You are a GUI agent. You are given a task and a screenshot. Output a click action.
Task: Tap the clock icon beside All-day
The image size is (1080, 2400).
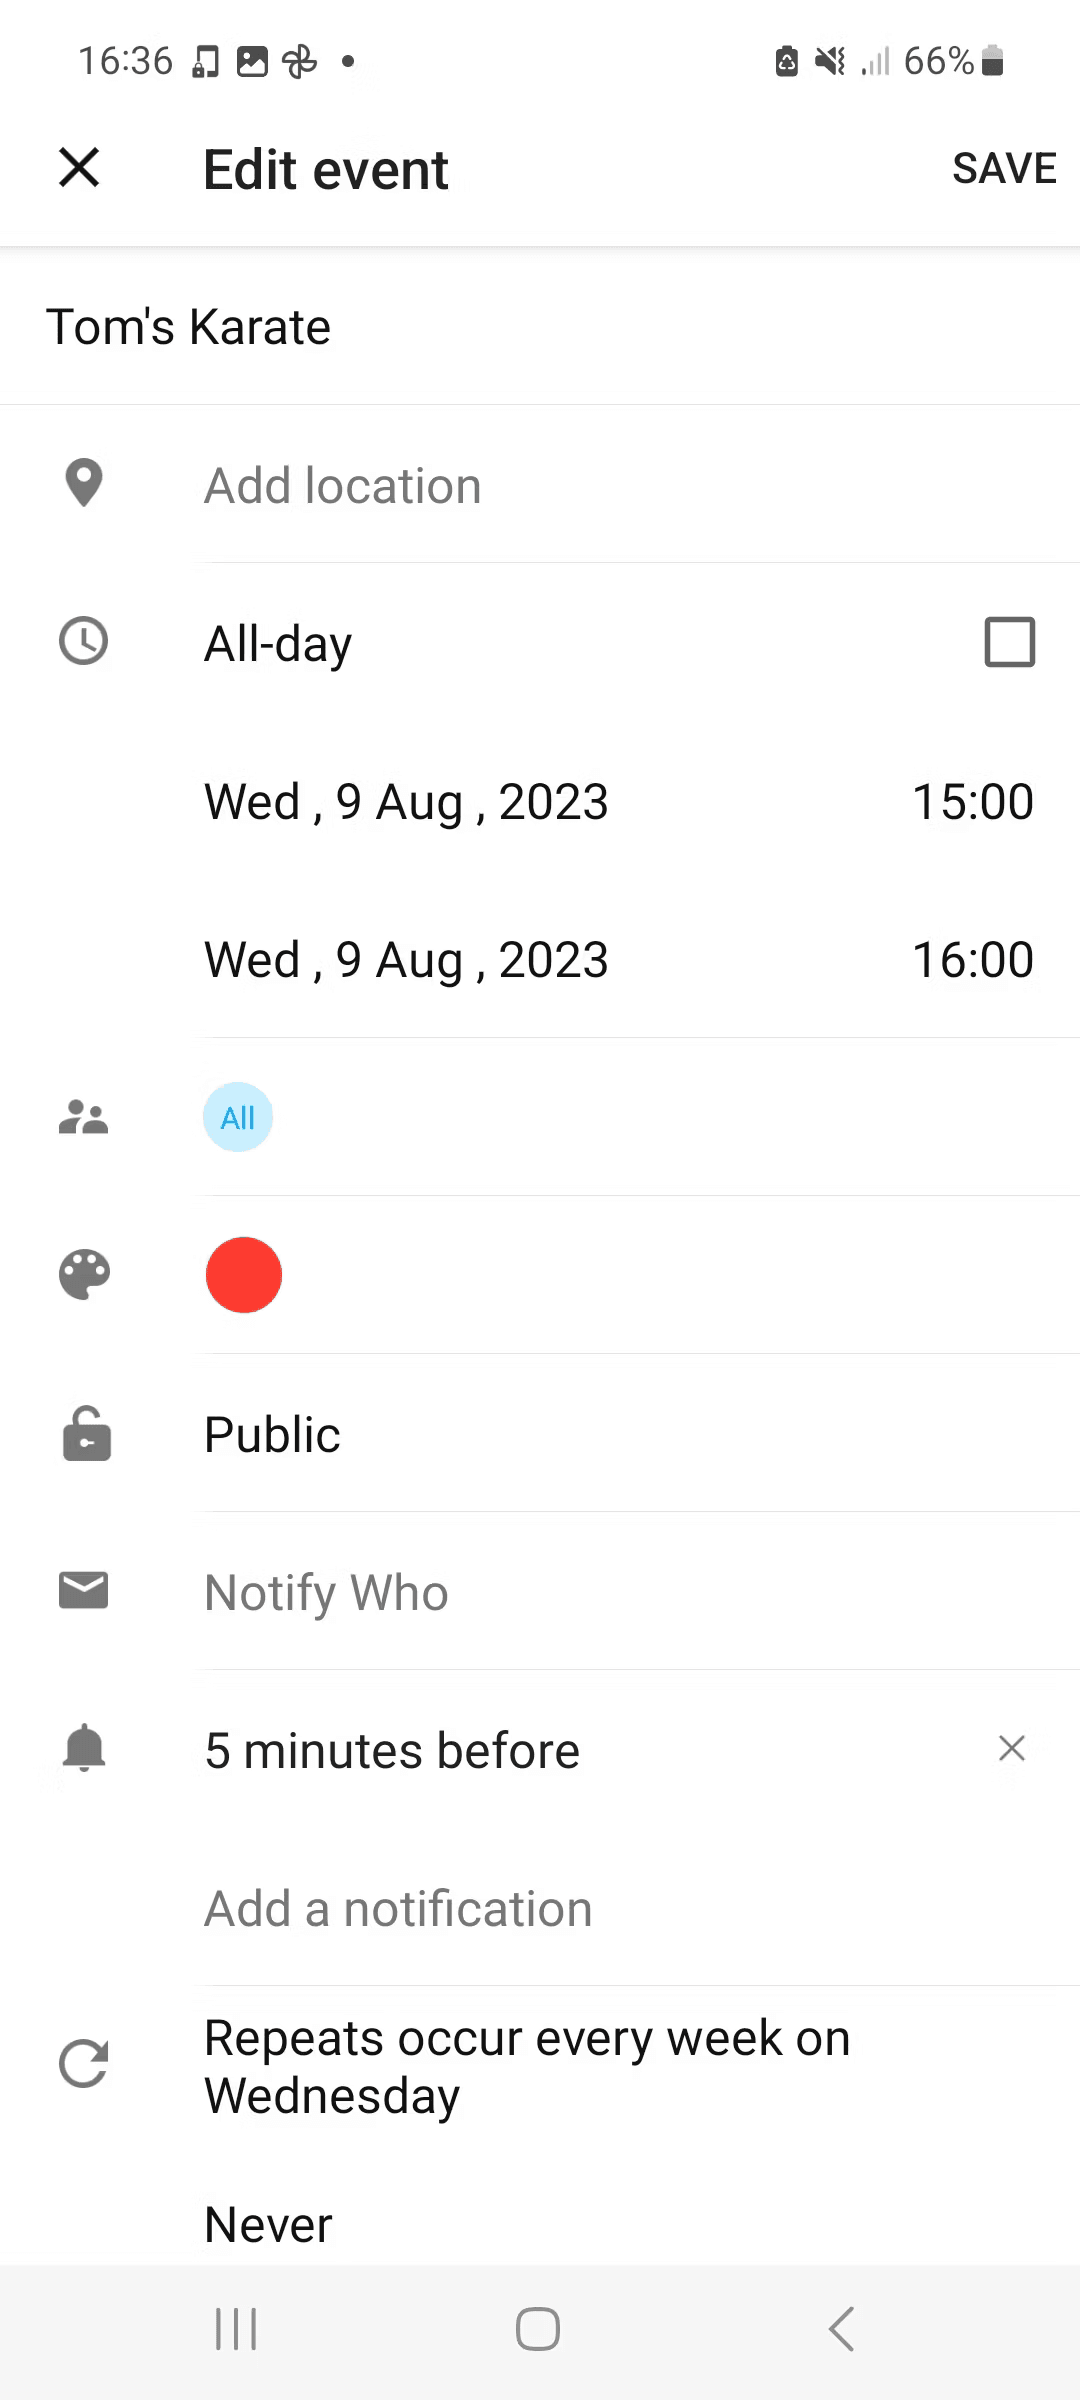click(x=84, y=641)
